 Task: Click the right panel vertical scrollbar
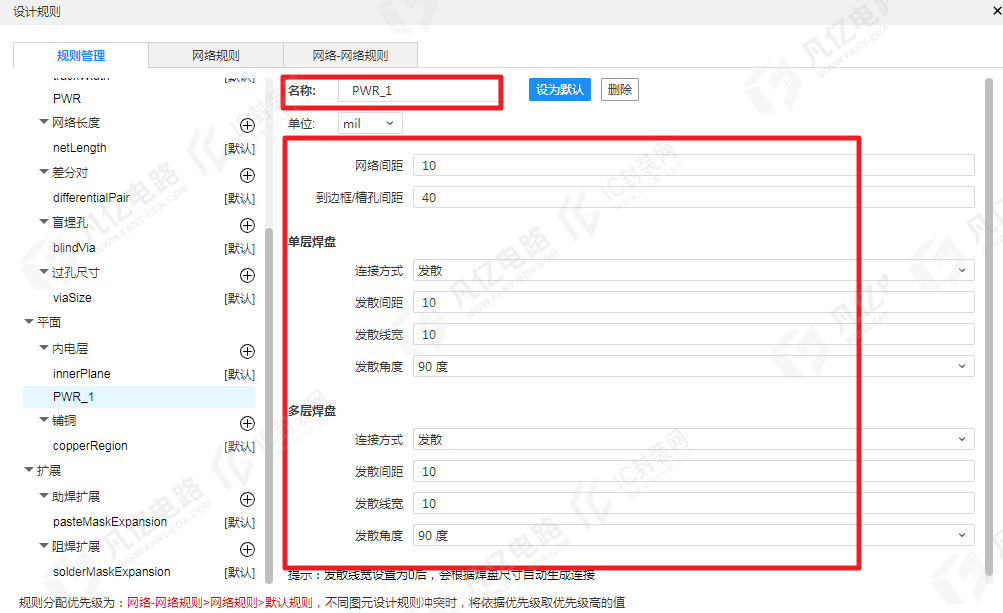click(x=989, y=326)
